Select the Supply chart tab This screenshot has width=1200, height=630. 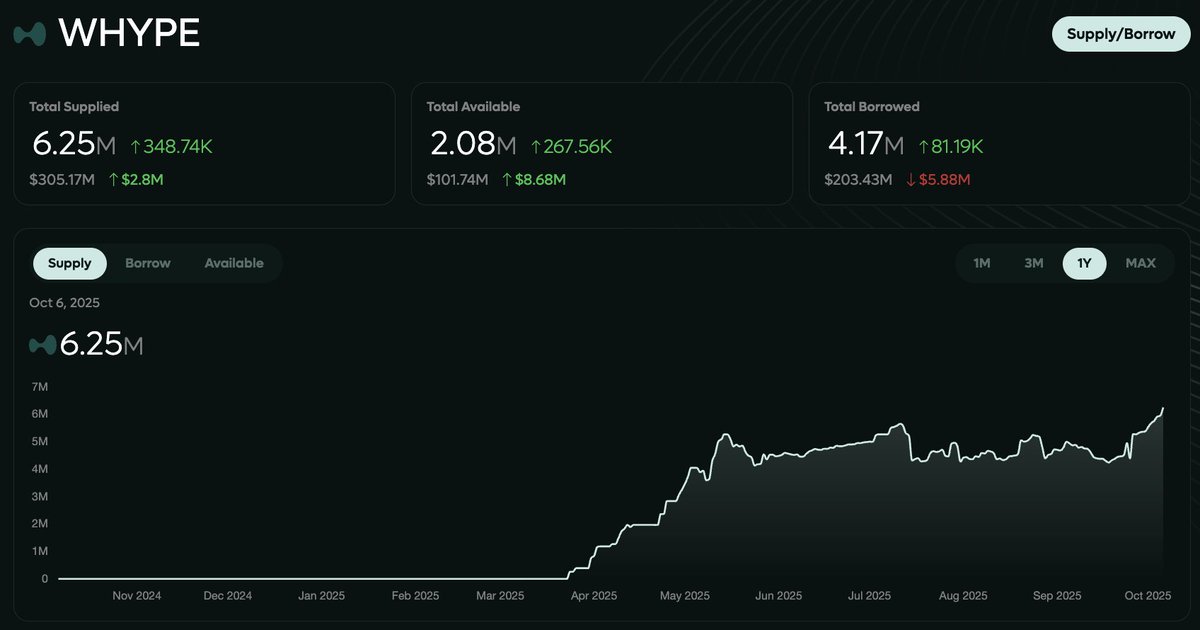point(70,263)
